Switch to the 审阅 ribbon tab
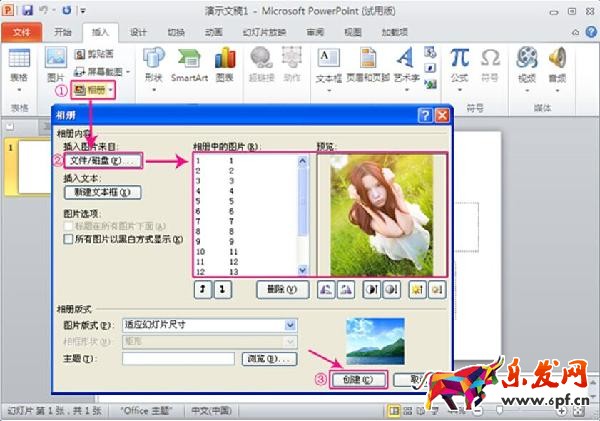 coord(315,32)
